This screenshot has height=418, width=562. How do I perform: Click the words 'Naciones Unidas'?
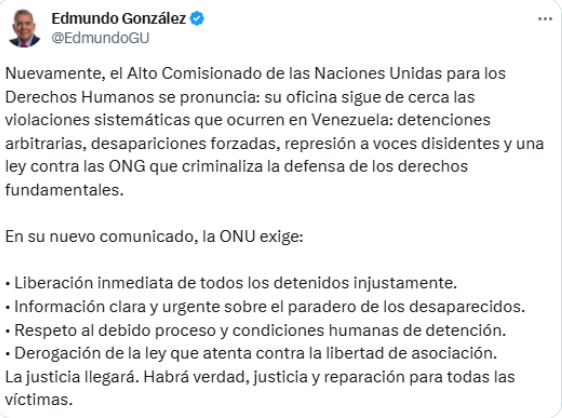pyautogui.click(x=378, y=73)
